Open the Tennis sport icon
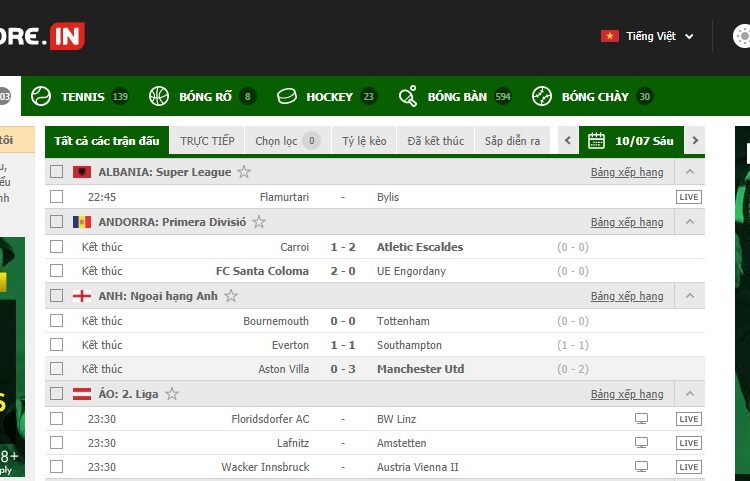This screenshot has width=750, height=481. point(41,97)
